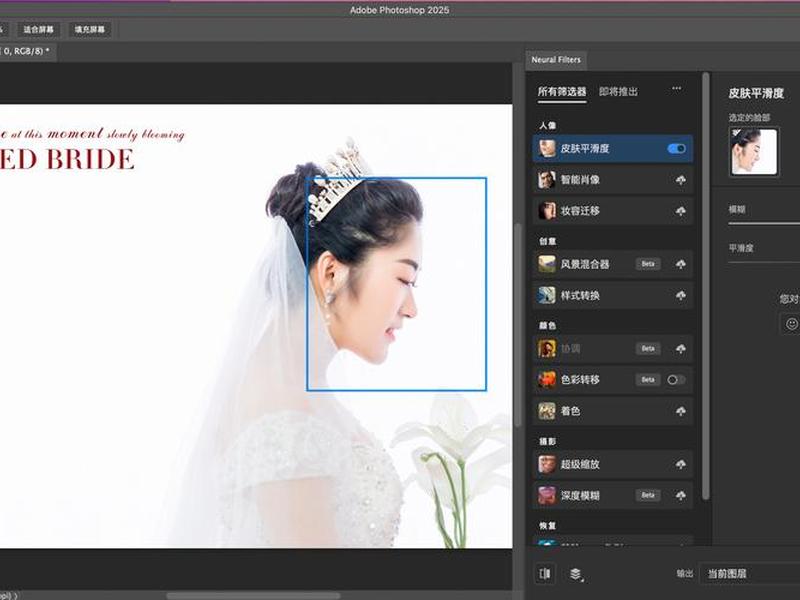Select the 风景混合器 filter row
800x600 pixels.
[612, 264]
